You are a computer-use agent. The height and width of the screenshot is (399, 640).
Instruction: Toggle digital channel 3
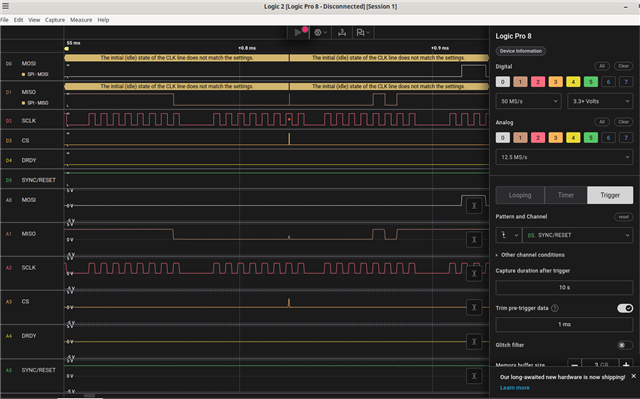point(556,82)
